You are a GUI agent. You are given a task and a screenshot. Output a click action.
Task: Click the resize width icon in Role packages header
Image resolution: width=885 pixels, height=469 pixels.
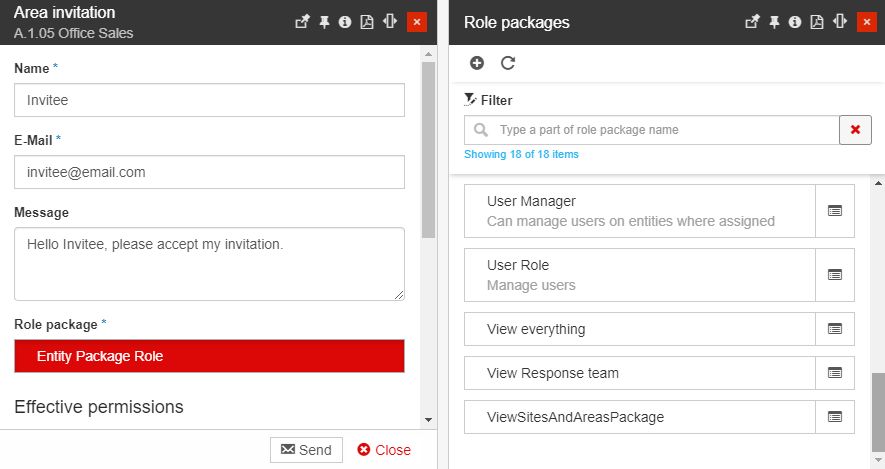pyautogui.click(x=840, y=22)
